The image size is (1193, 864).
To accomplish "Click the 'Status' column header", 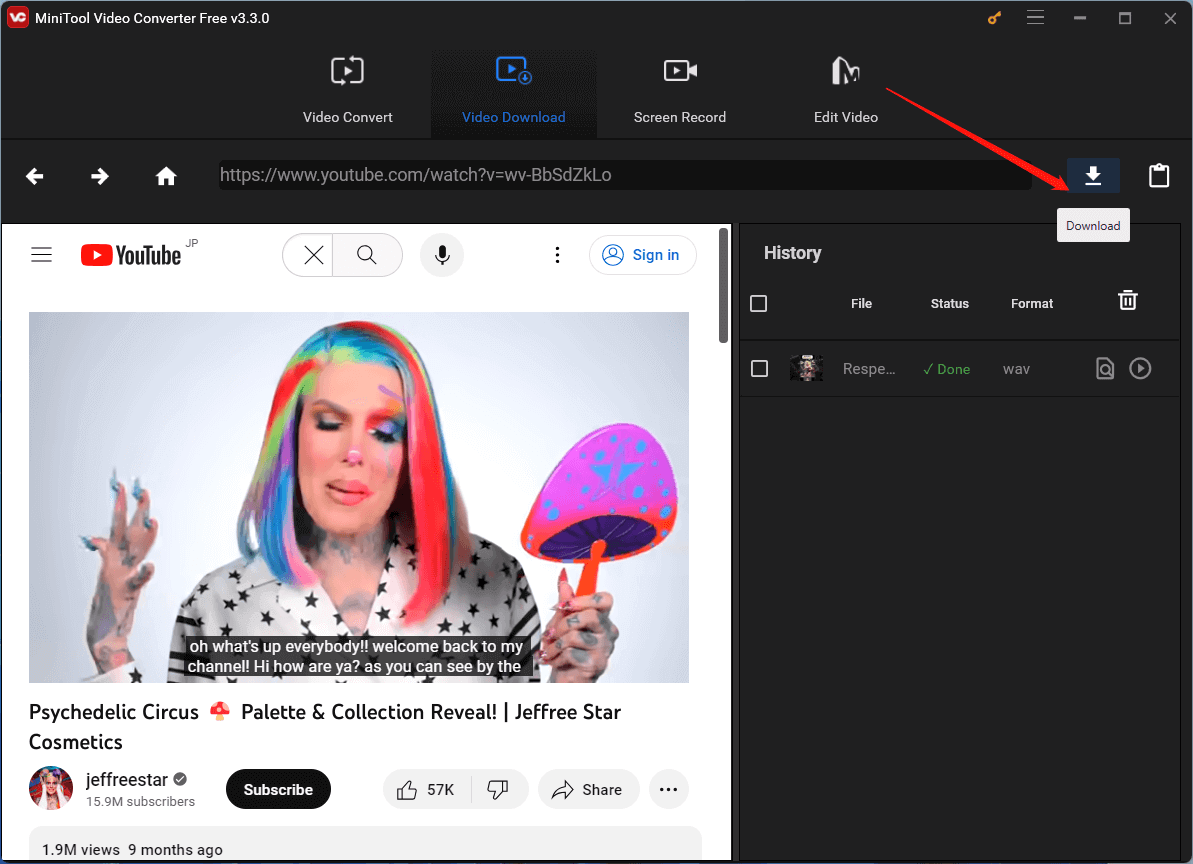I will point(950,303).
